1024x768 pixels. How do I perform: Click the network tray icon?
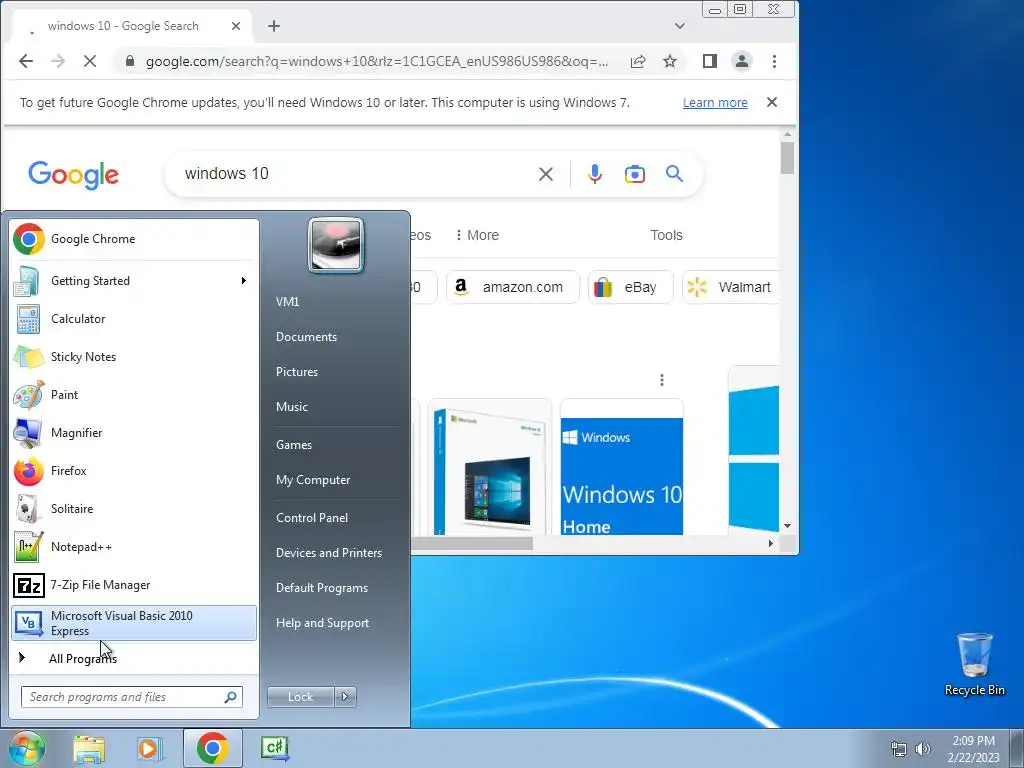(899, 749)
